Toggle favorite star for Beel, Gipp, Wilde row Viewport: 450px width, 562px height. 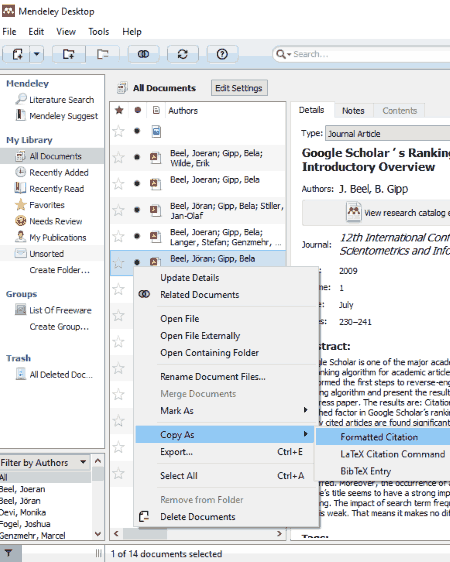[x=119, y=157]
